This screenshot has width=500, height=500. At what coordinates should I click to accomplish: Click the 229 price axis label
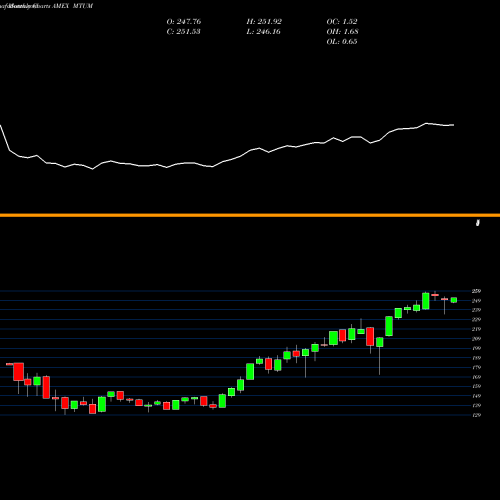[x=476, y=320]
